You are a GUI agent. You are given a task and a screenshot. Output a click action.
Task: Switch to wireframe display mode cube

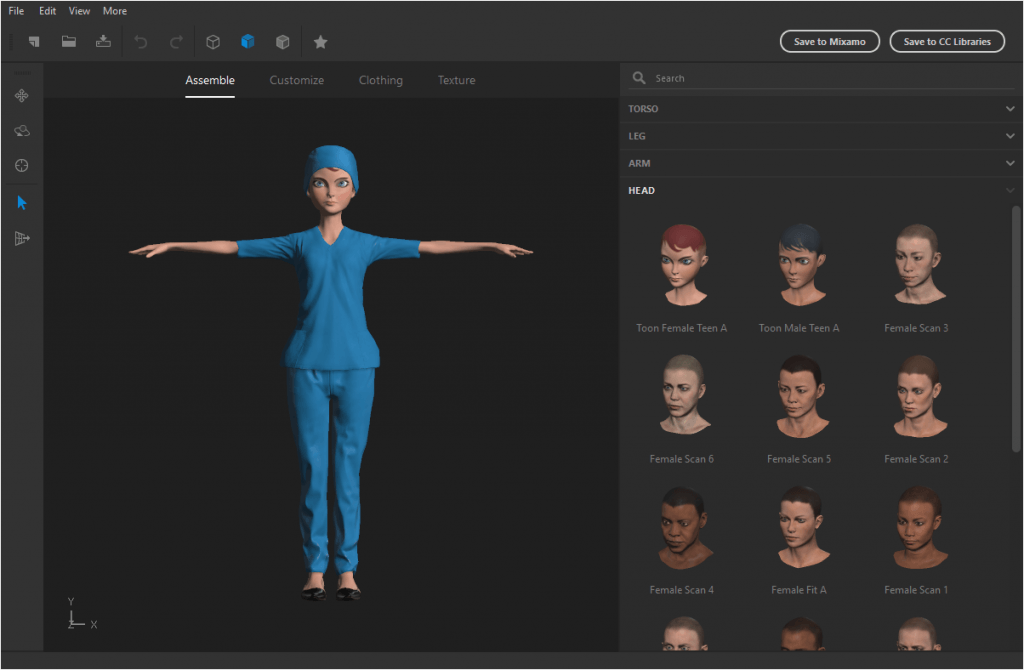(212, 41)
